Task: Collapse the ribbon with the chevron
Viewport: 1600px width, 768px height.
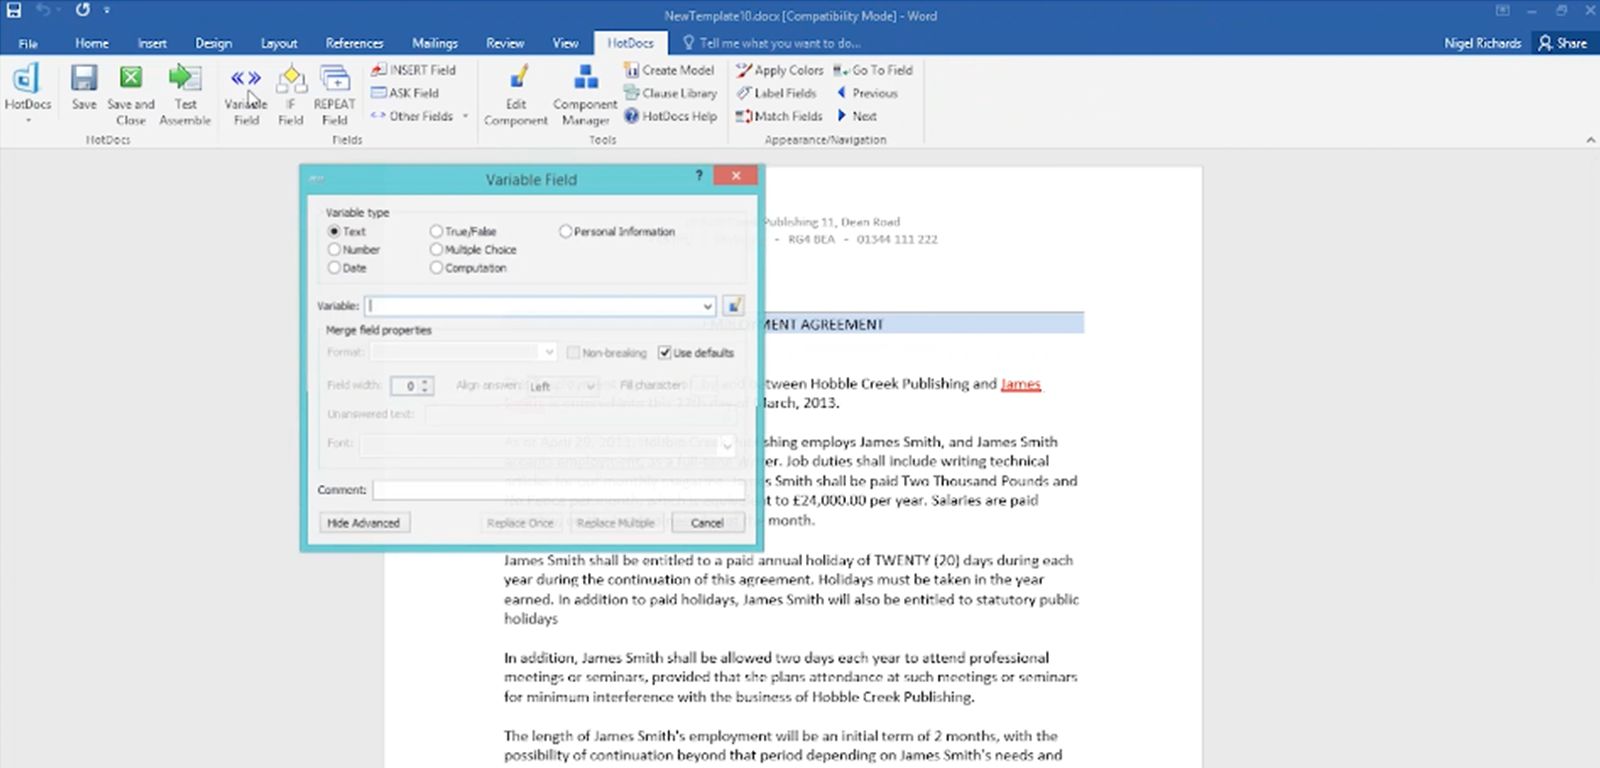Action: point(1590,141)
